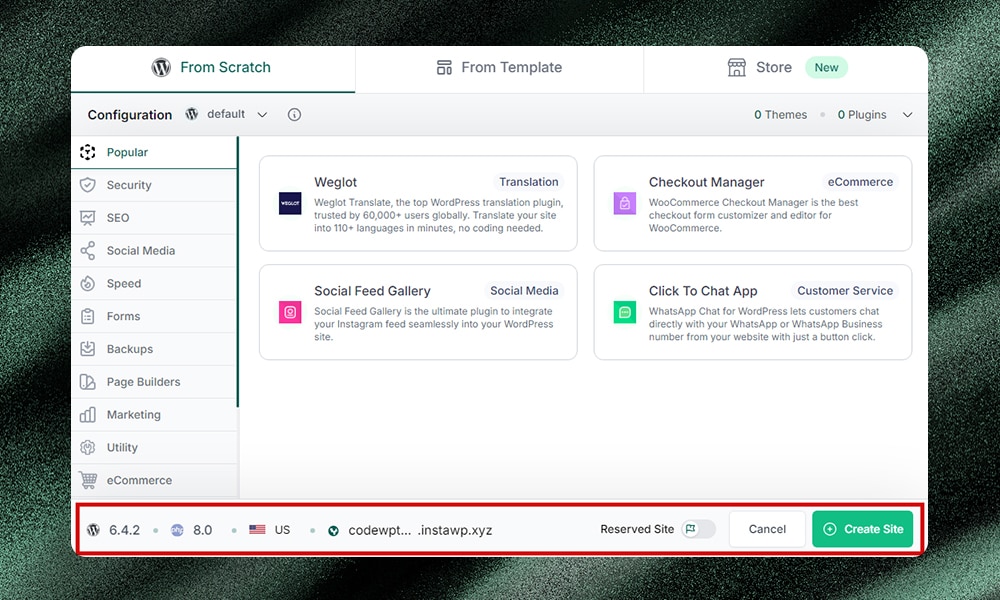The width and height of the screenshot is (1000, 600).
Task: Switch to the From Template tab
Action: coord(499,68)
